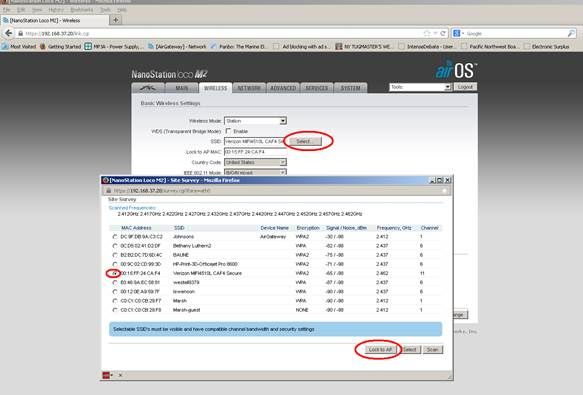Click the Ubiquiti logo tab in airOS
This screenshot has width=583, height=395.
pos(148,88)
